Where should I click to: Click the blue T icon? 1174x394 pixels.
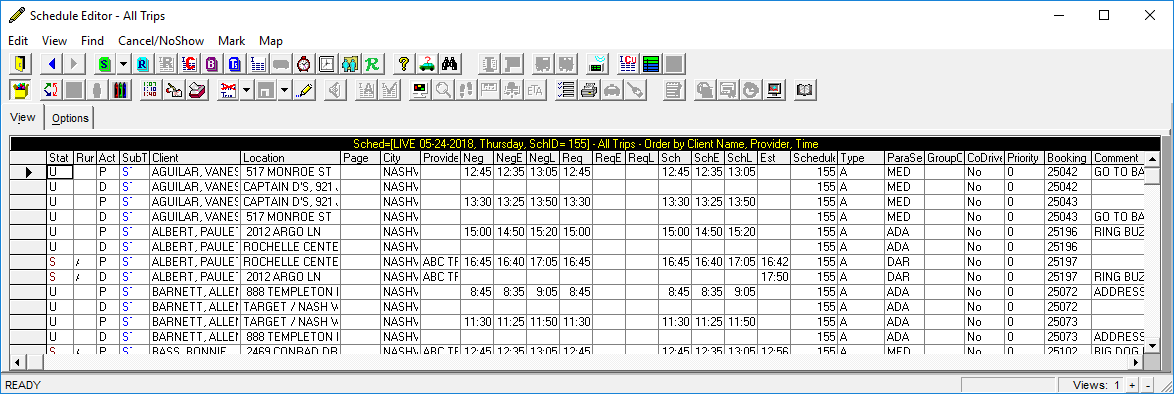coord(235,64)
